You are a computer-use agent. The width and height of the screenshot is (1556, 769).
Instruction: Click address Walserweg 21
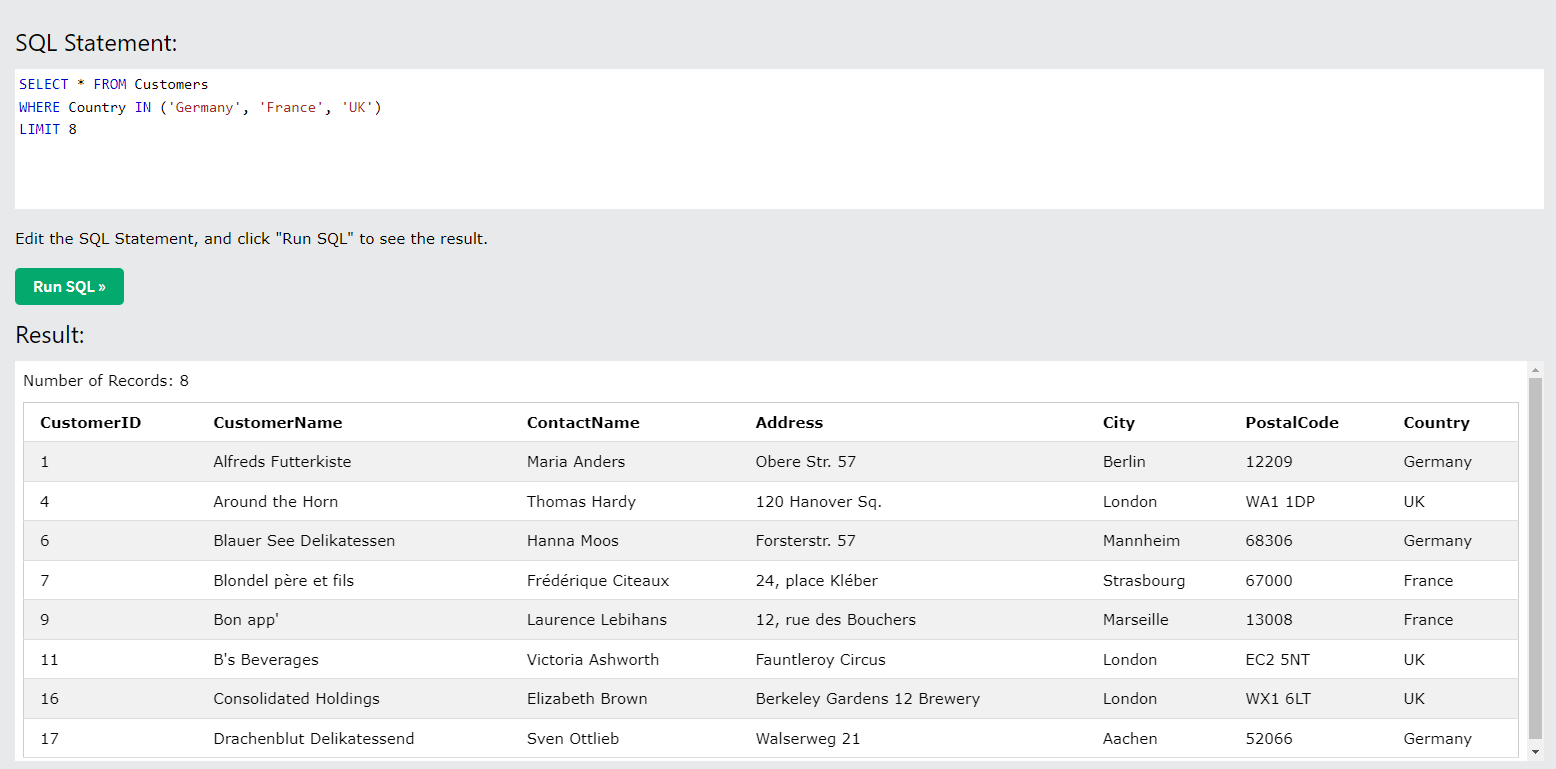808,739
